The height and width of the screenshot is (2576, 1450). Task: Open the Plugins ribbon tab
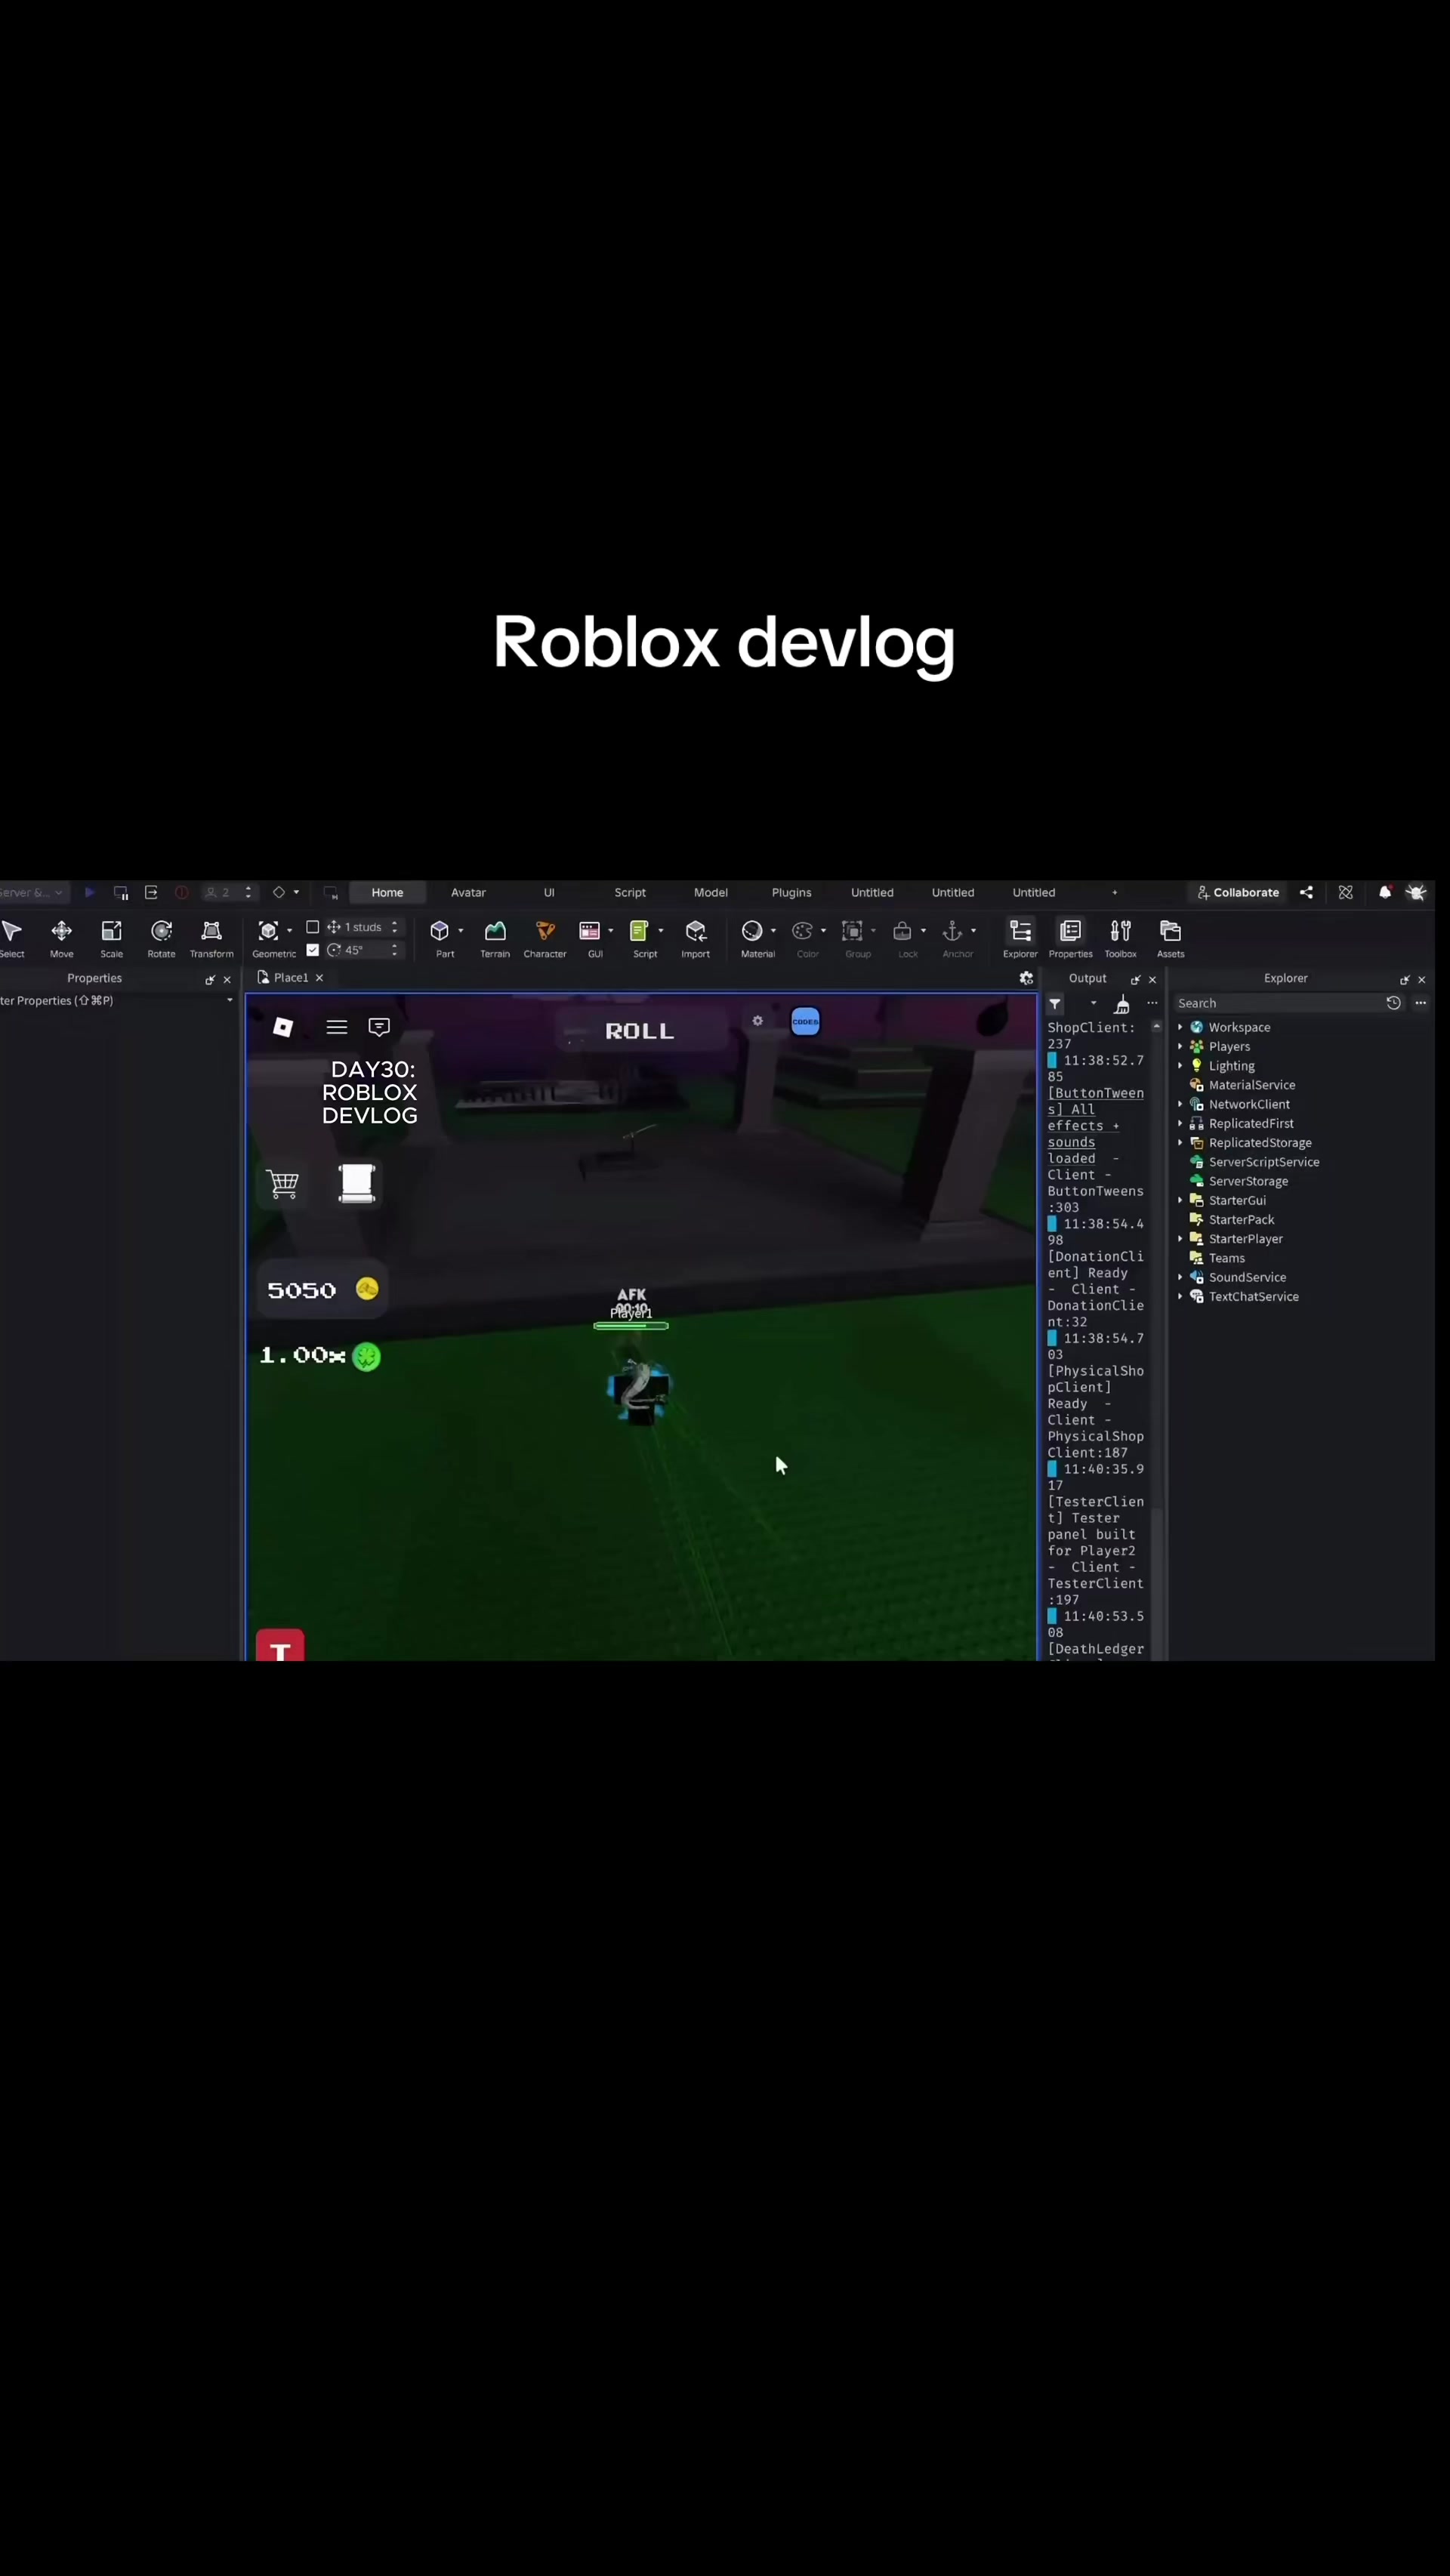point(791,892)
